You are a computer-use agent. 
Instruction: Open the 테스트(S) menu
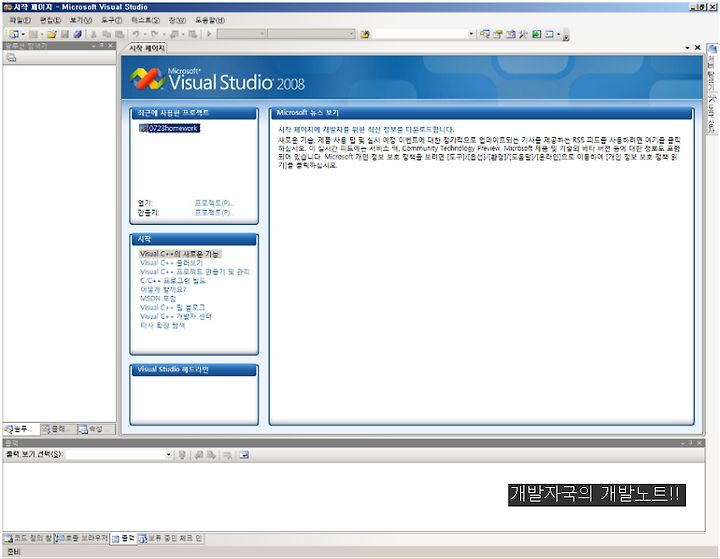pos(146,20)
